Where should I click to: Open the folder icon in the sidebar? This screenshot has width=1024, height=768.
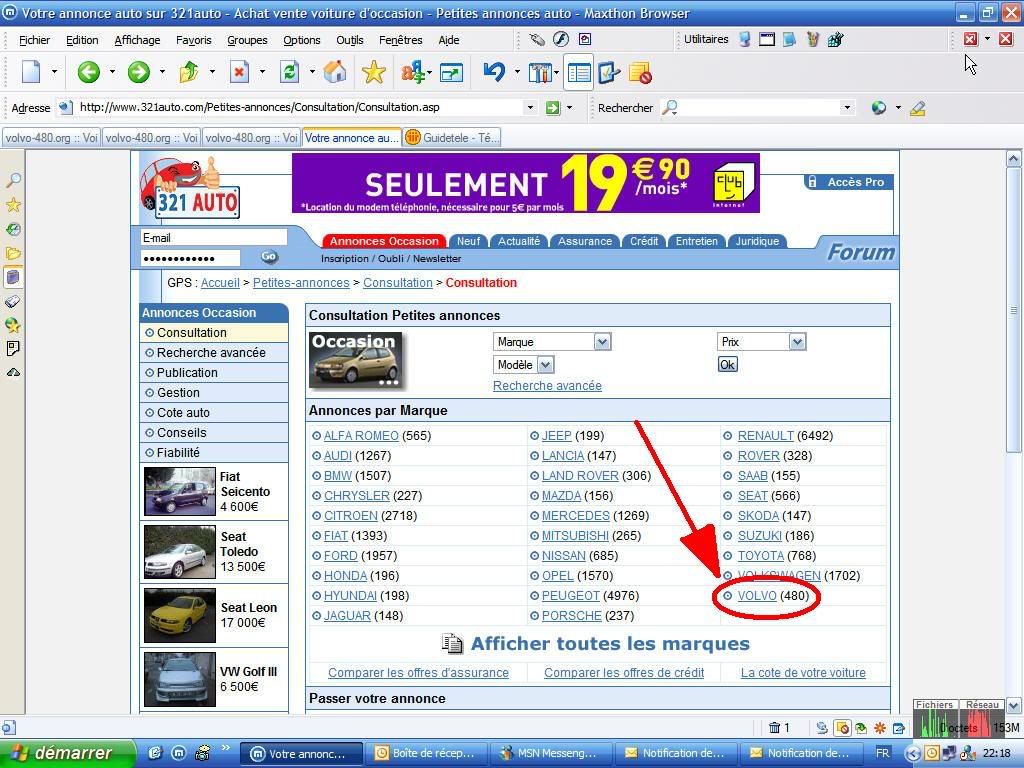pos(13,253)
